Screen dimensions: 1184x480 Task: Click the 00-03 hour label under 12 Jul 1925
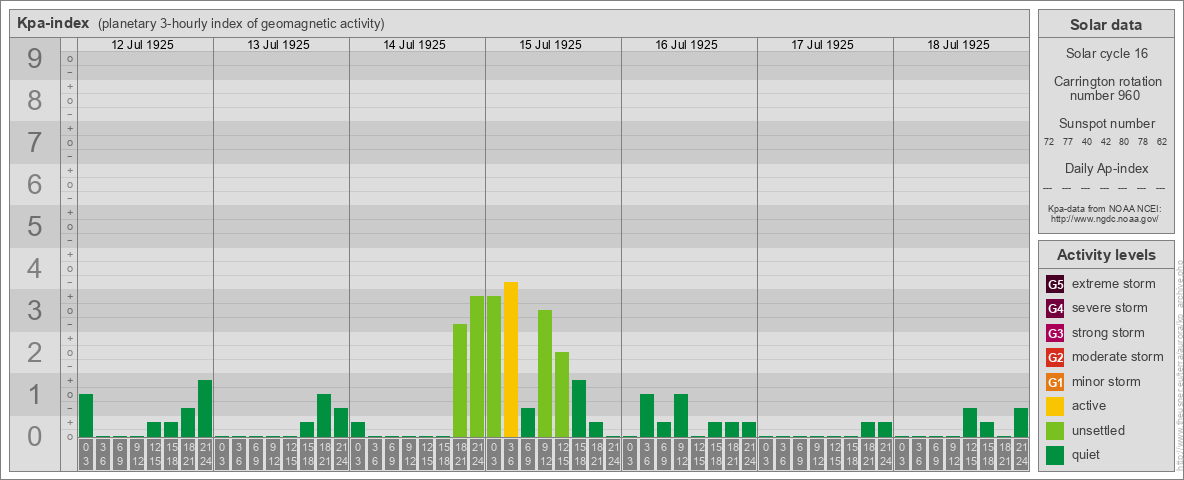[x=86, y=455]
